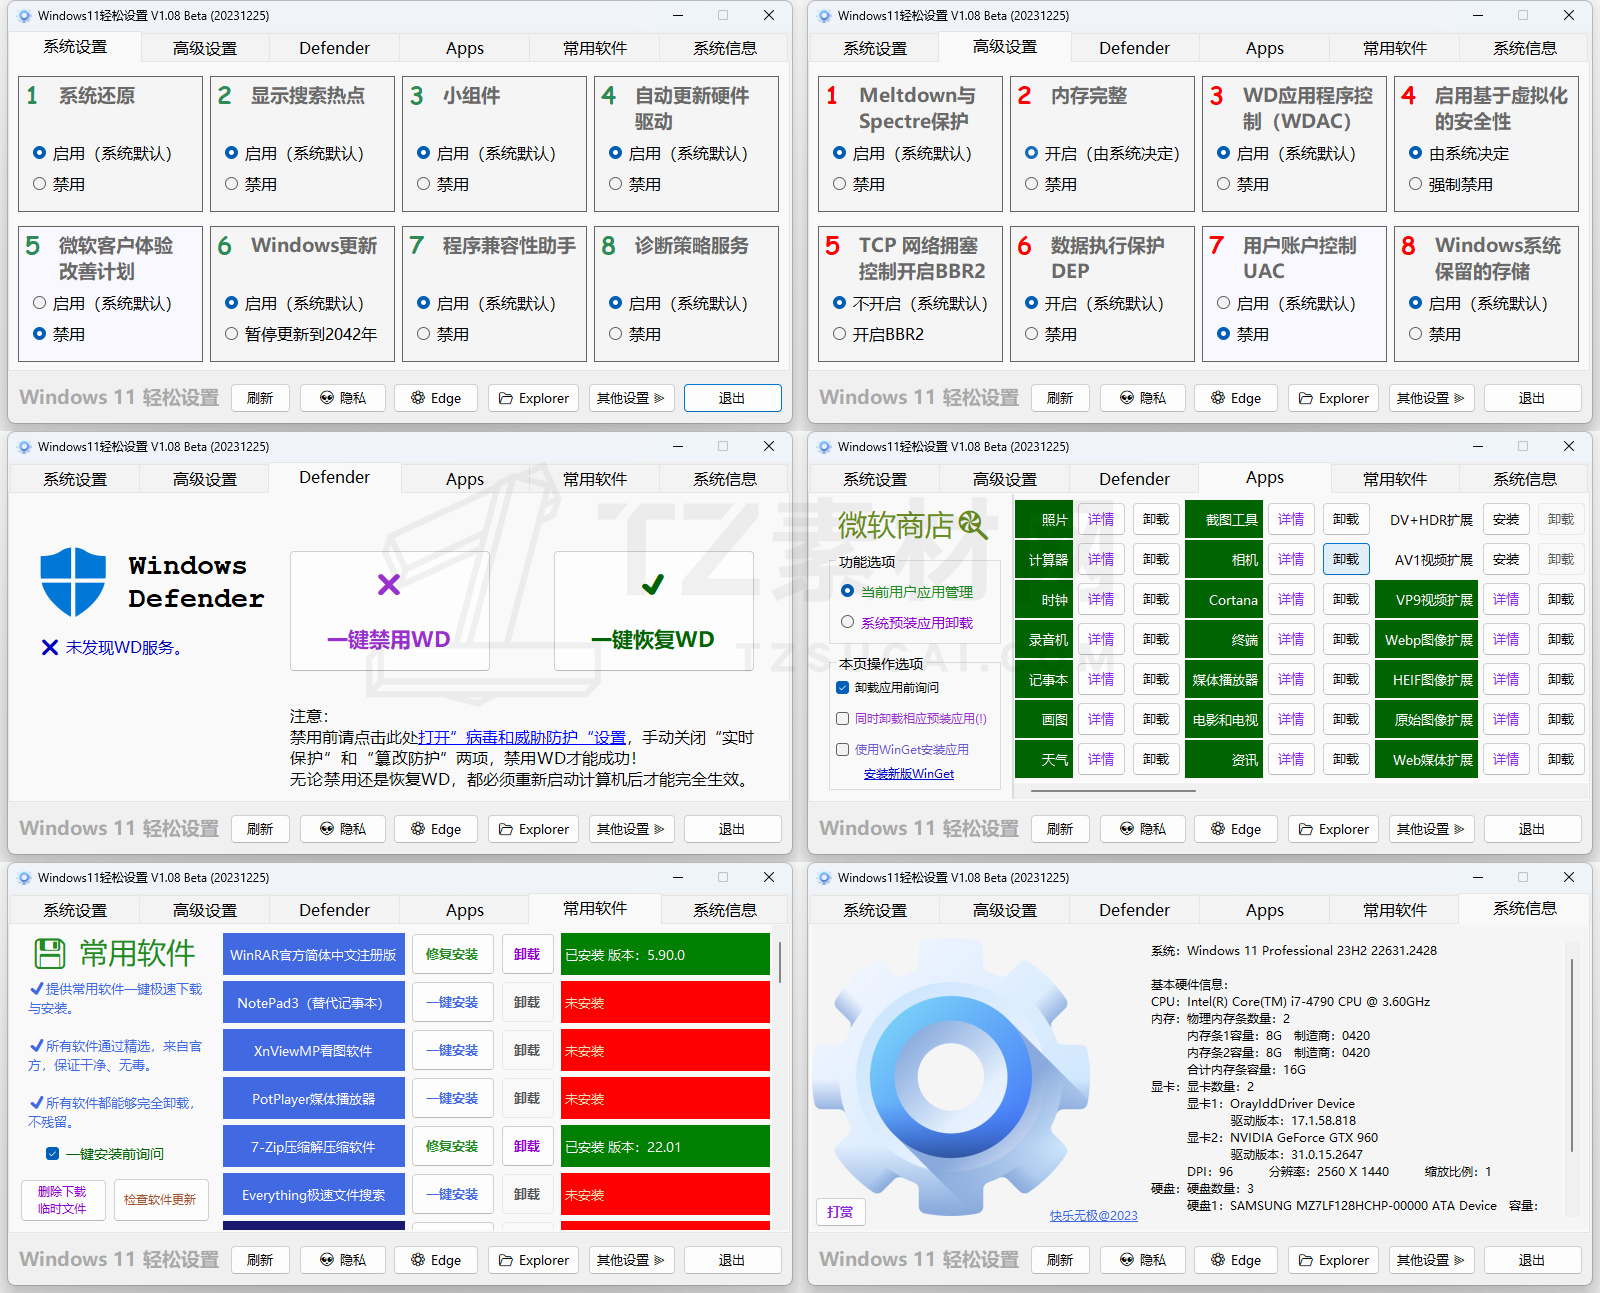The height and width of the screenshot is (1293, 1600).
Task: Click 详情 for Cortana app
Action: click(x=1291, y=599)
